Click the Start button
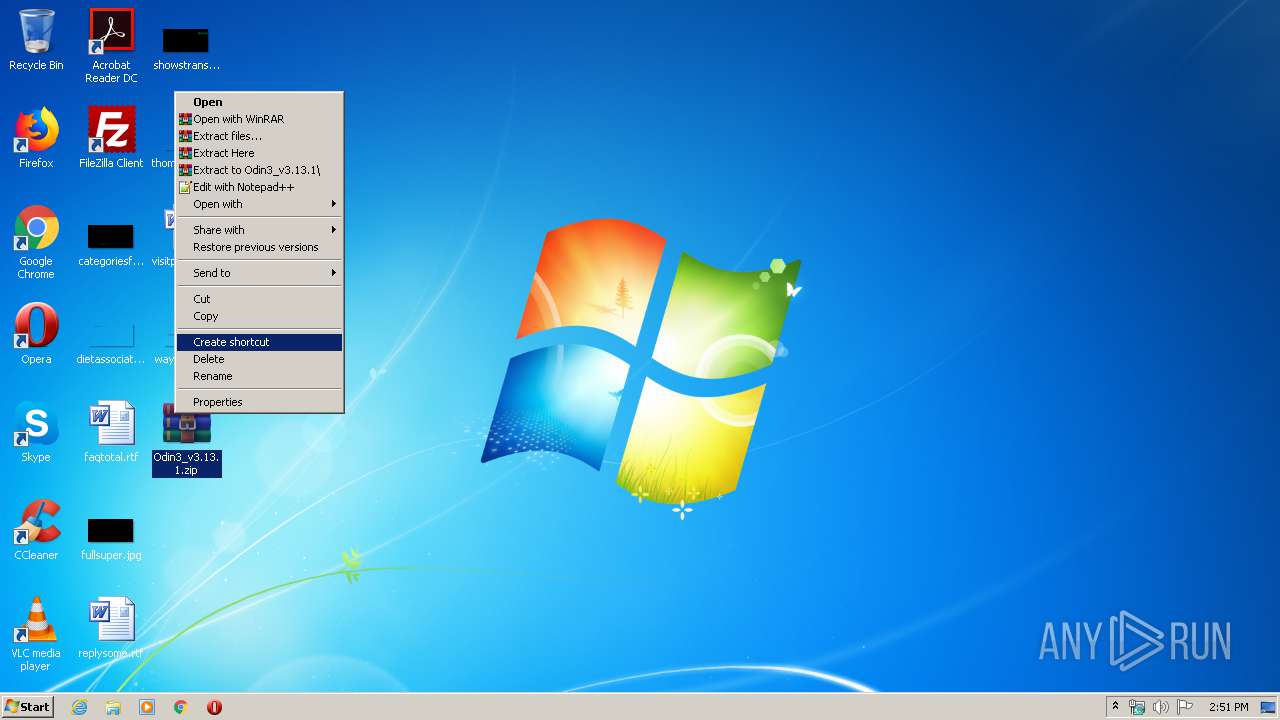 (x=28, y=707)
